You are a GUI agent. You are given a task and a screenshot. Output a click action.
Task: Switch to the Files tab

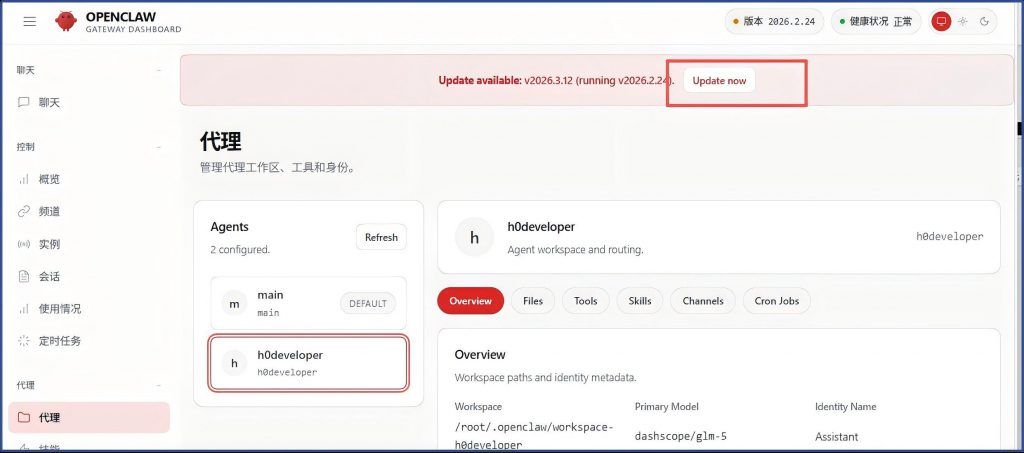click(x=533, y=301)
